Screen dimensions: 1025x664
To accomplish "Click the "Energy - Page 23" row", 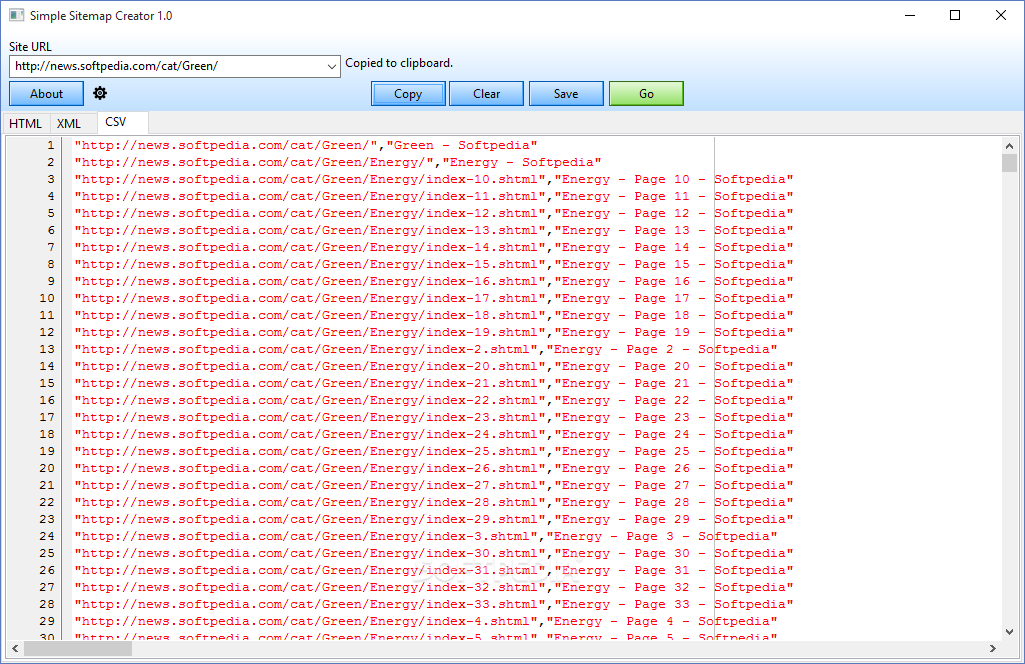I will click(433, 417).
